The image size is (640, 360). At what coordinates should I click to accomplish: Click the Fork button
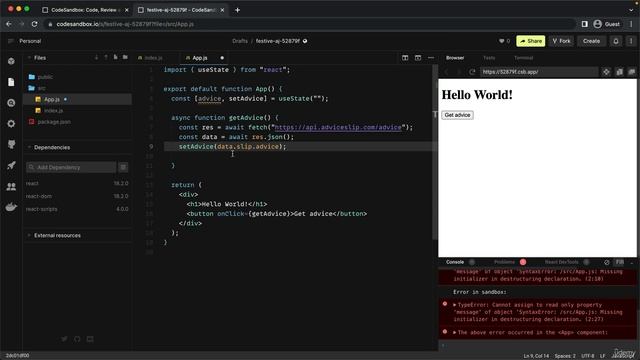(x=562, y=41)
